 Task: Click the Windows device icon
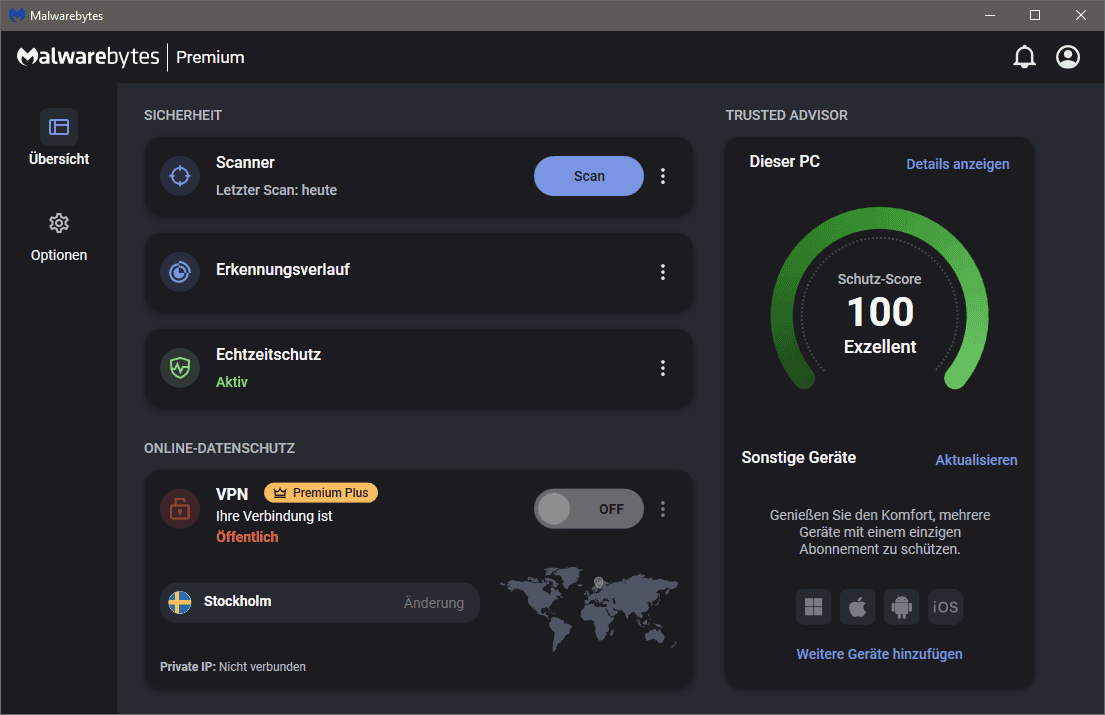click(813, 607)
